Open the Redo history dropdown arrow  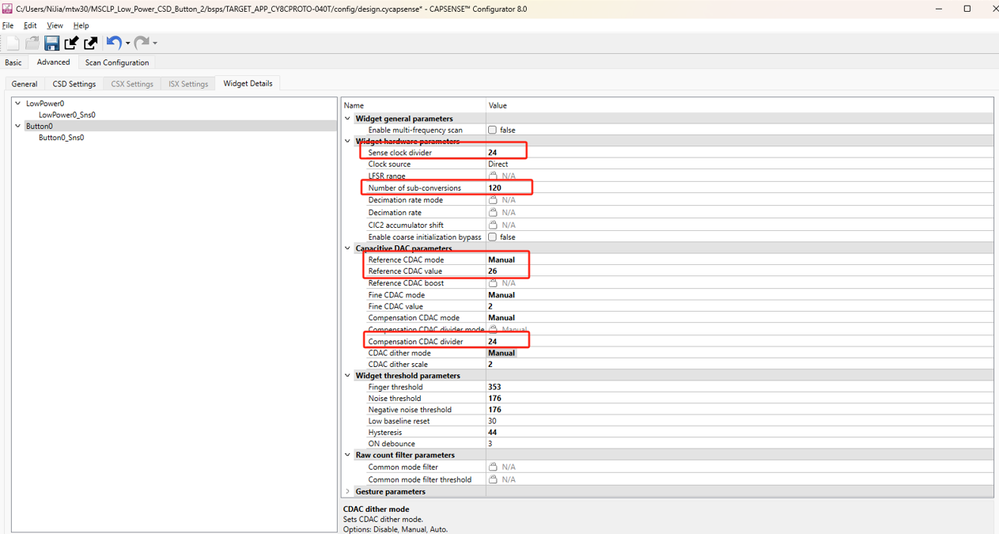[x=155, y=43]
